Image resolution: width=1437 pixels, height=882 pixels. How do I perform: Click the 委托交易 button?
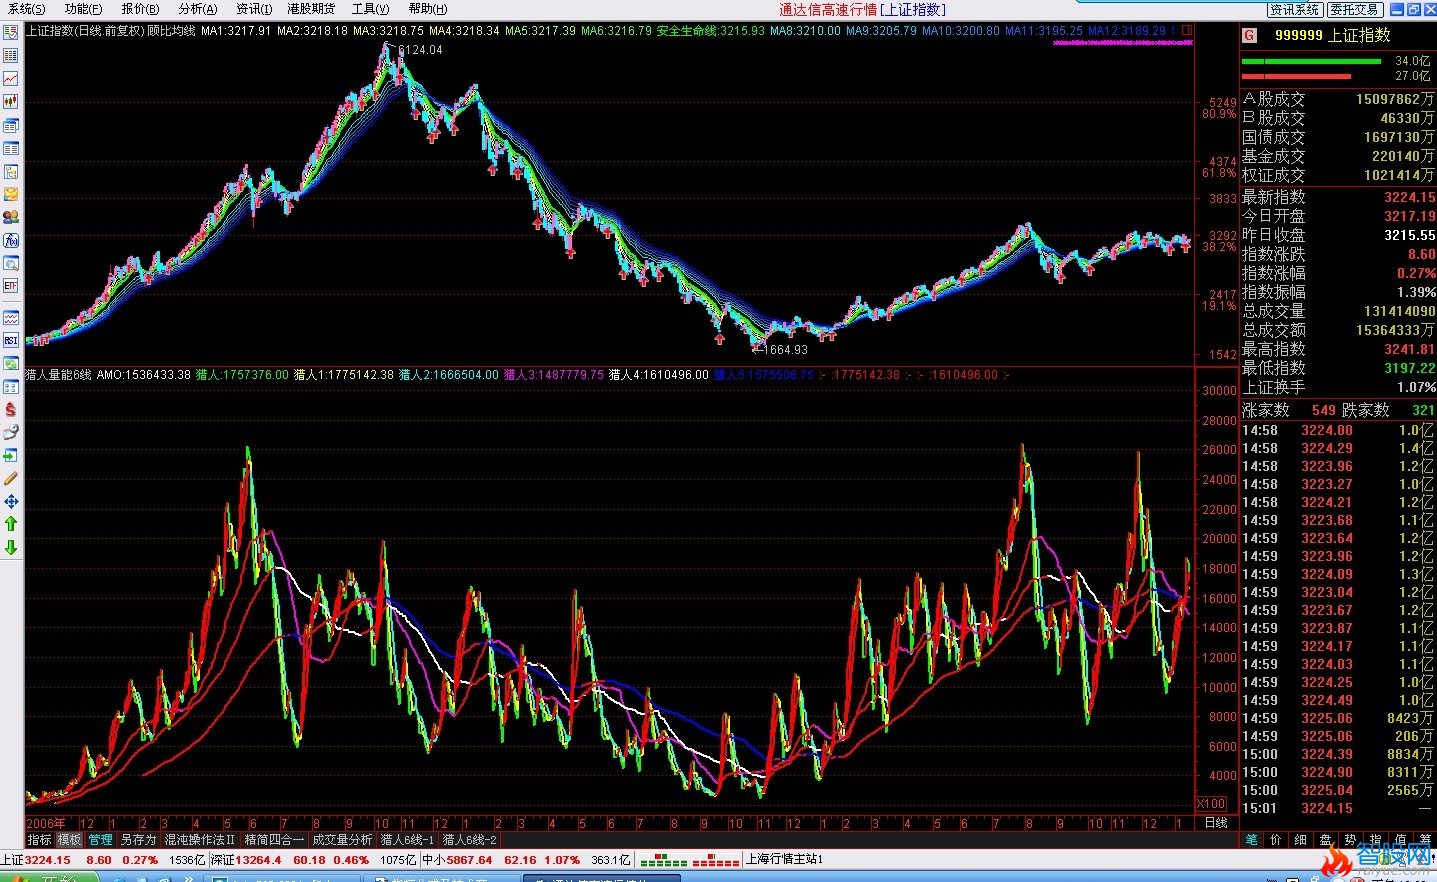pyautogui.click(x=1354, y=9)
